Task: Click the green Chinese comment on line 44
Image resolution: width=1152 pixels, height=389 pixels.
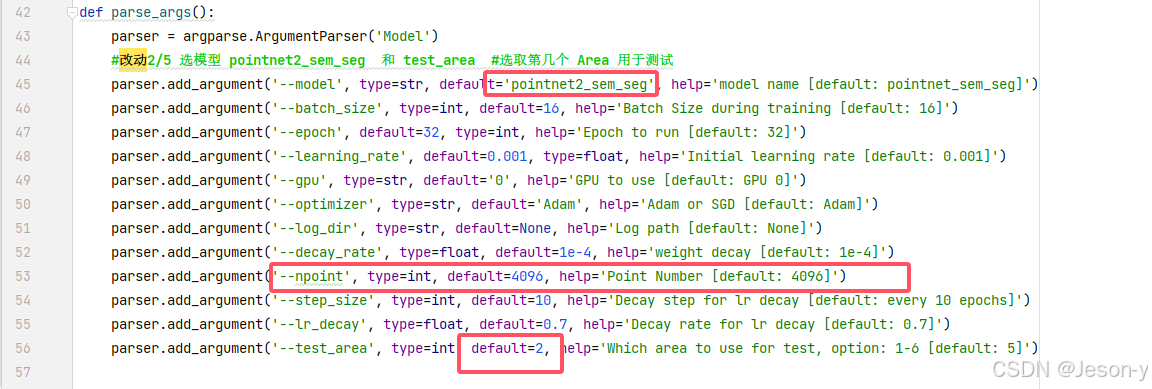Action: click(392, 60)
